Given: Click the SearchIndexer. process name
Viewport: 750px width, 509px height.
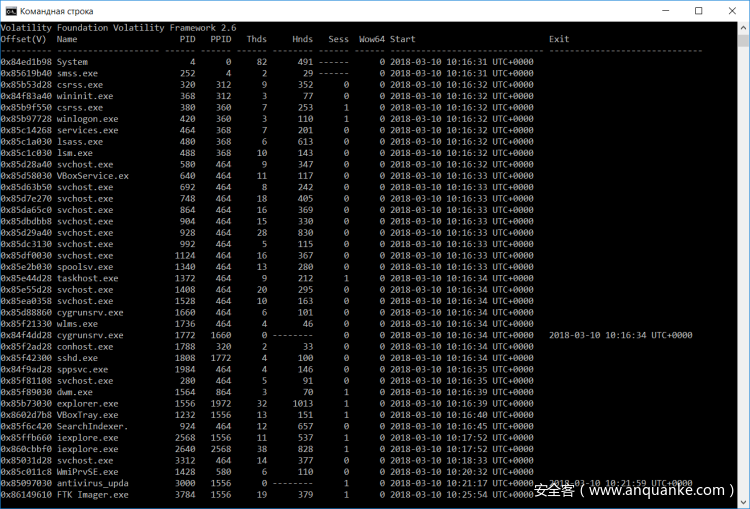Looking at the screenshot, I should (x=93, y=426).
